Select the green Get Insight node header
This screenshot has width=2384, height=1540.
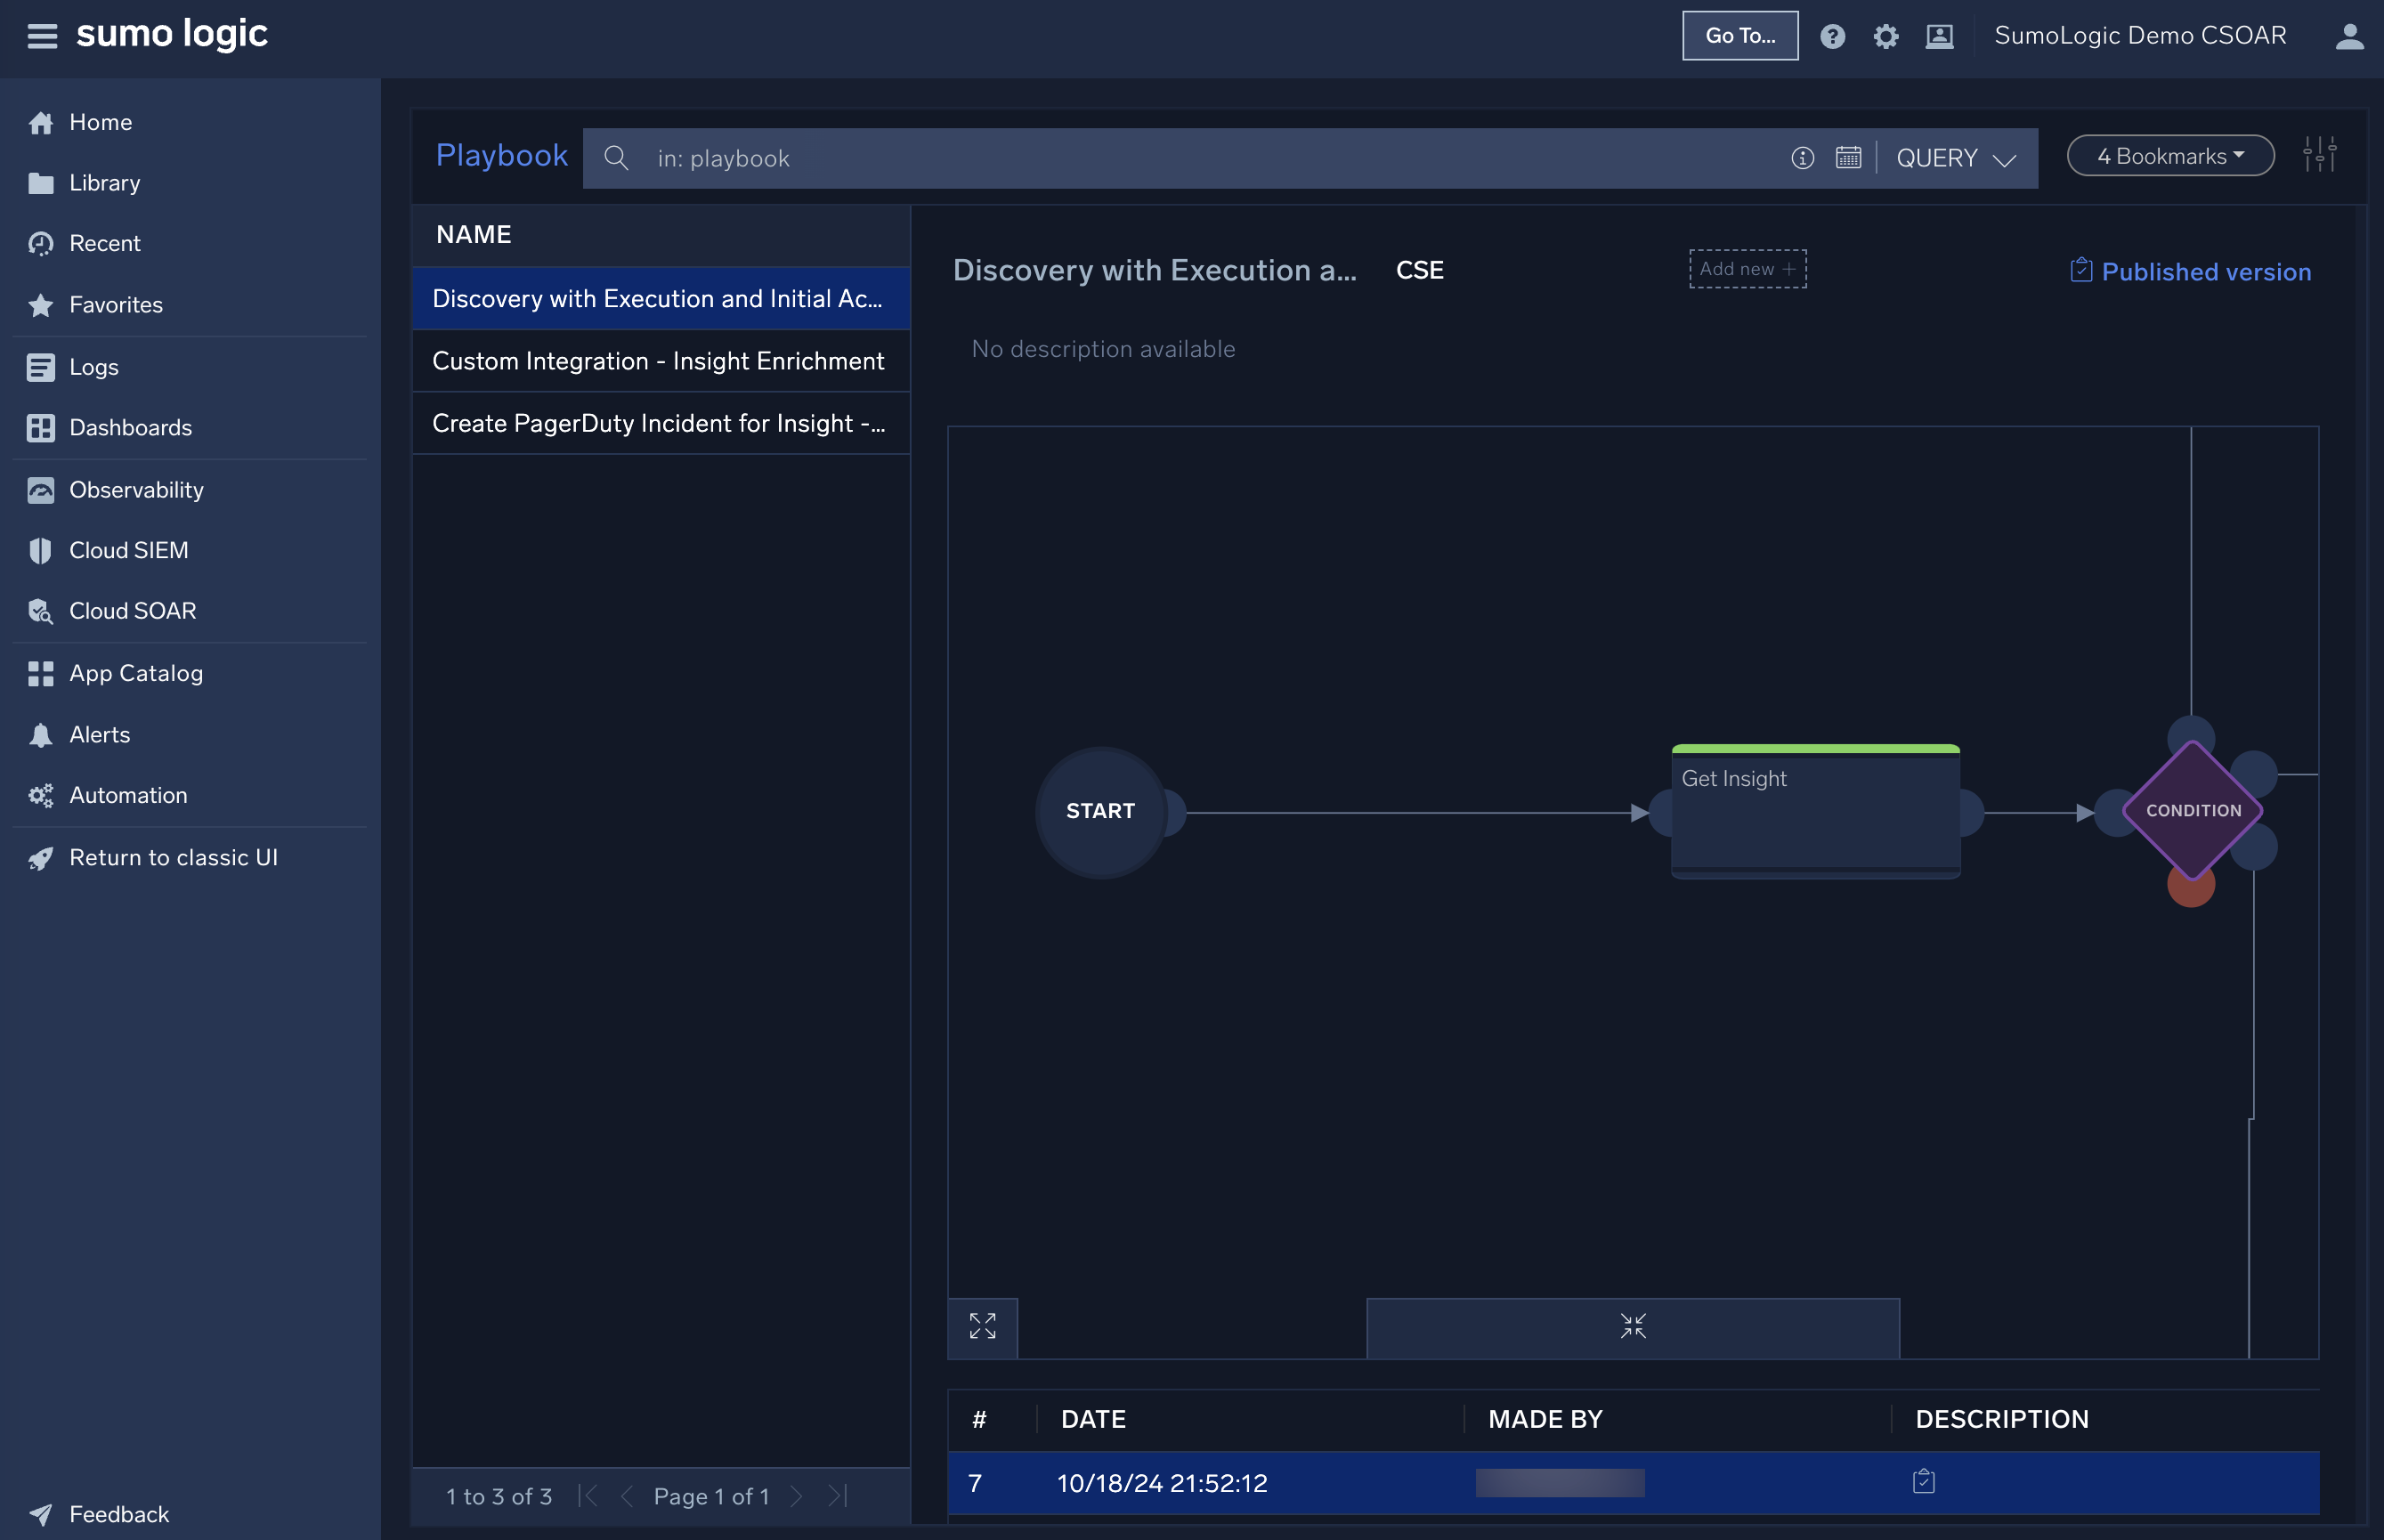click(1814, 748)
